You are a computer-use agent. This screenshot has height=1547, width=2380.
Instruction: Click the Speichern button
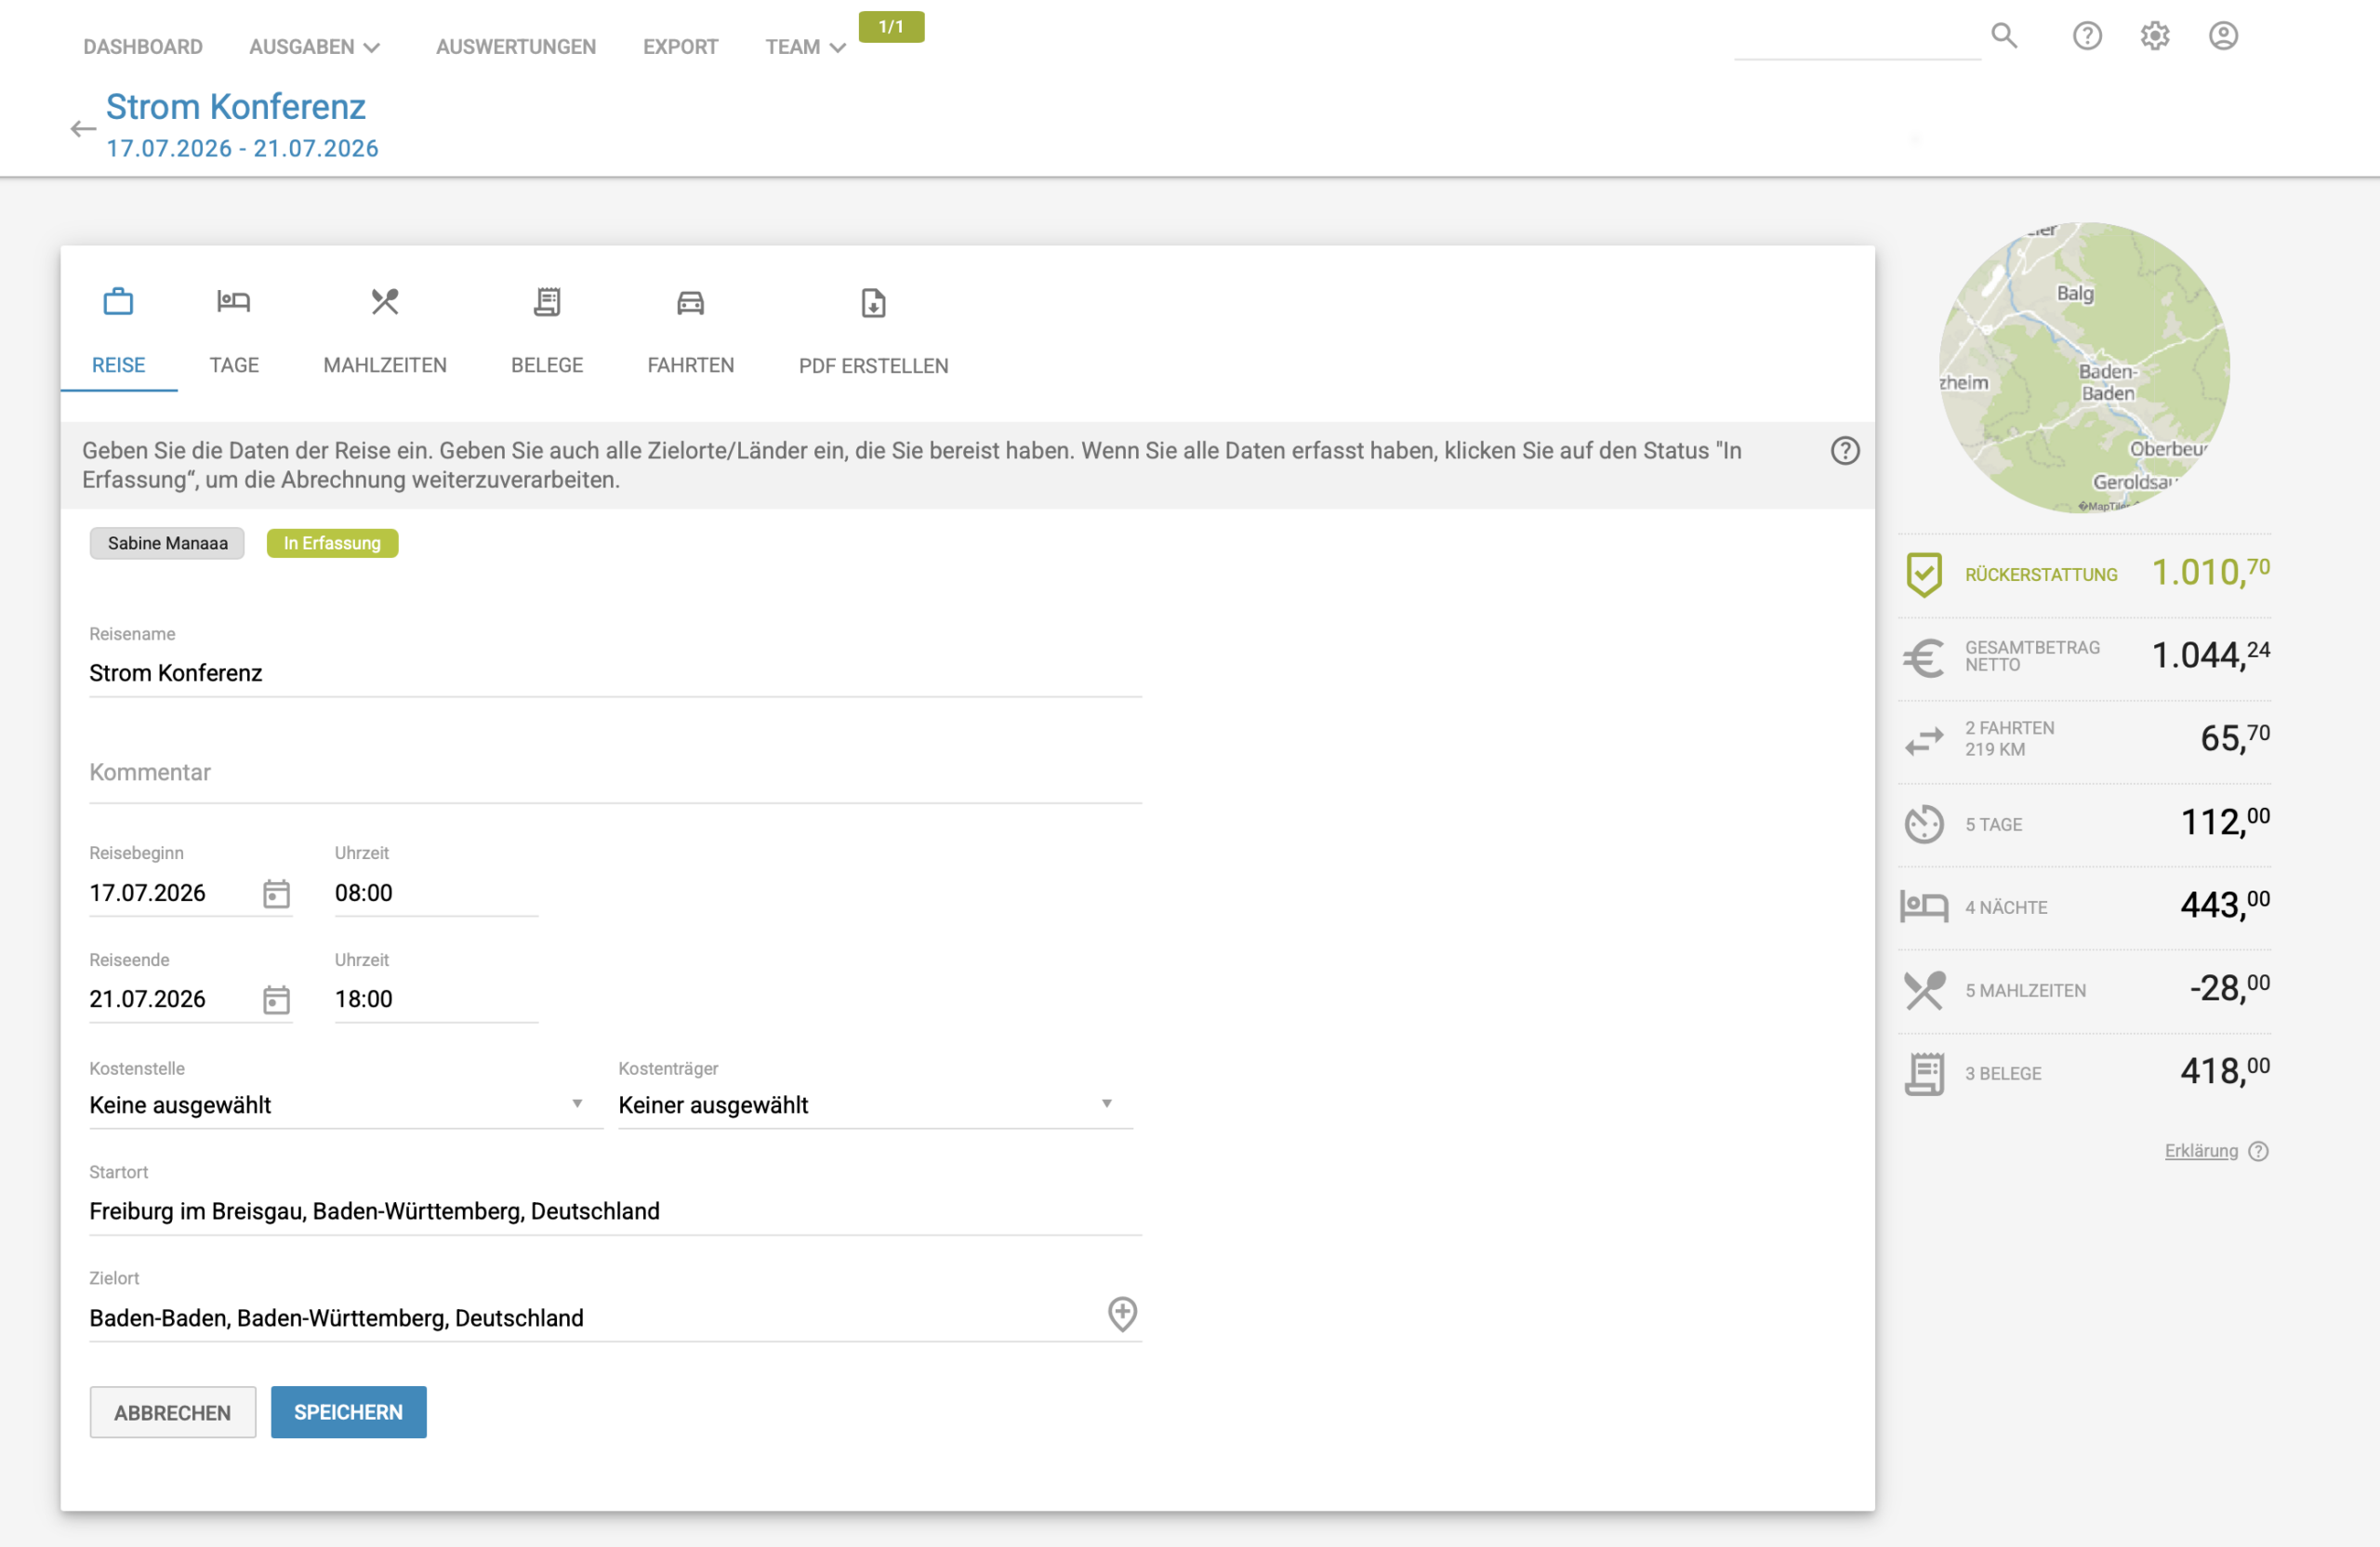(x=348, y=1412)
